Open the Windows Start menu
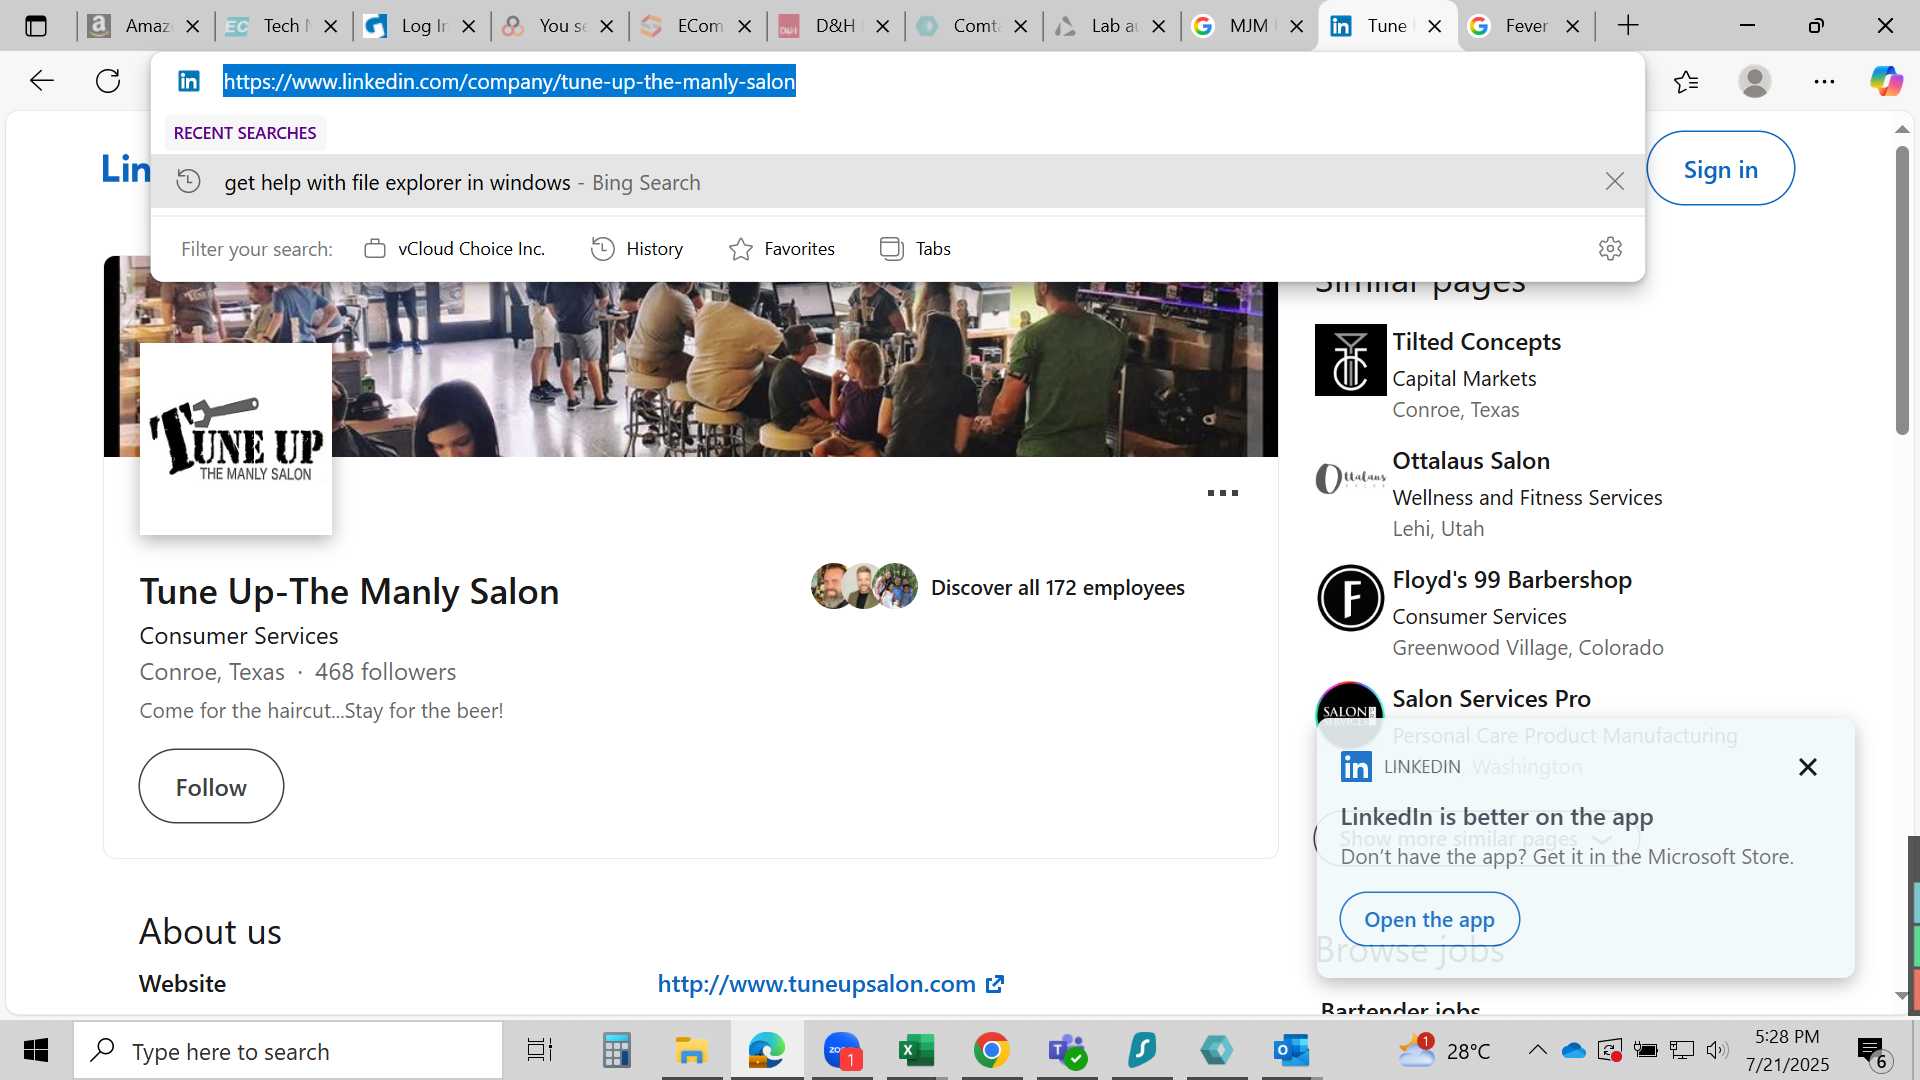Screen dimensions: 1920x1080 click(x=36, y=1050)
